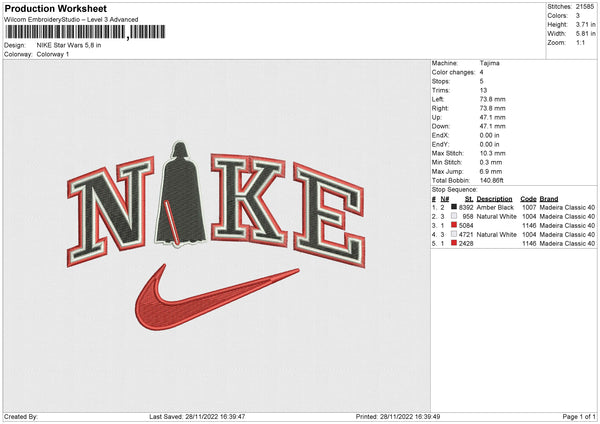The image size is (600, 424).
Task: Click the Natural White 4721 swatch
Action: click(x=455, y=234)
